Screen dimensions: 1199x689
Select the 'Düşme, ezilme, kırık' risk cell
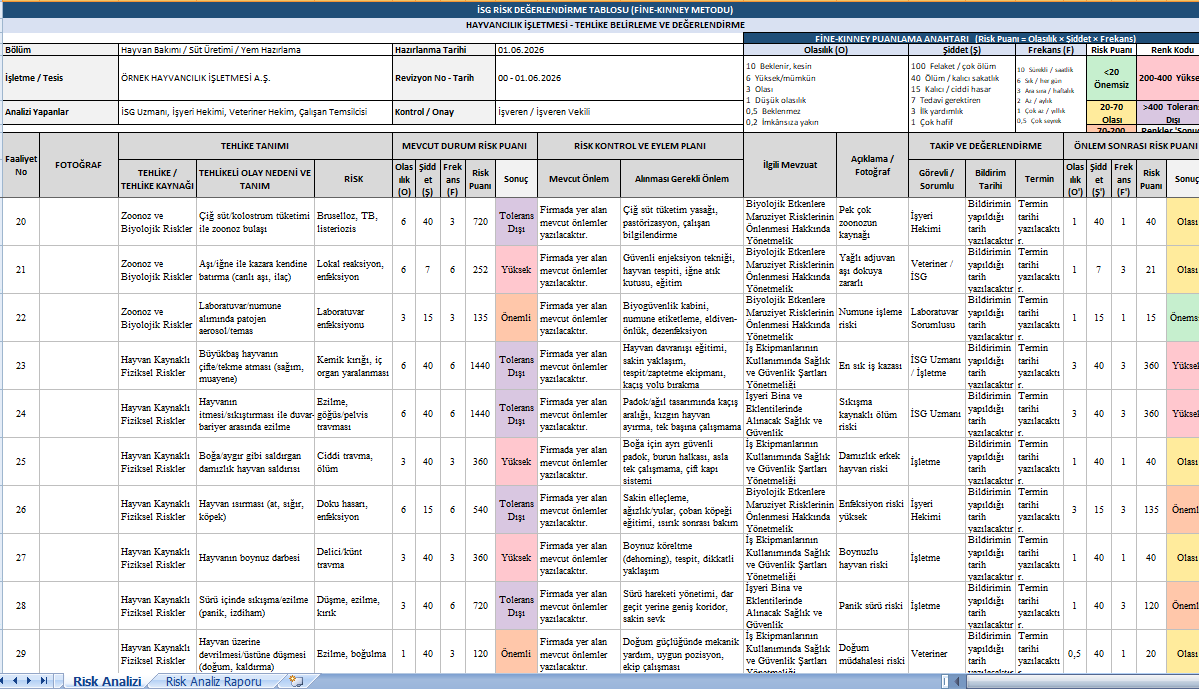click(353, 606)
